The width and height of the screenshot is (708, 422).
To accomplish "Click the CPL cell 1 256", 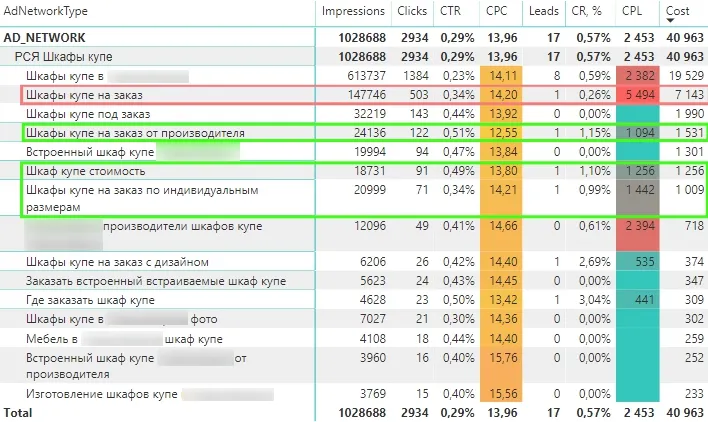I will (x=638, y=171).
